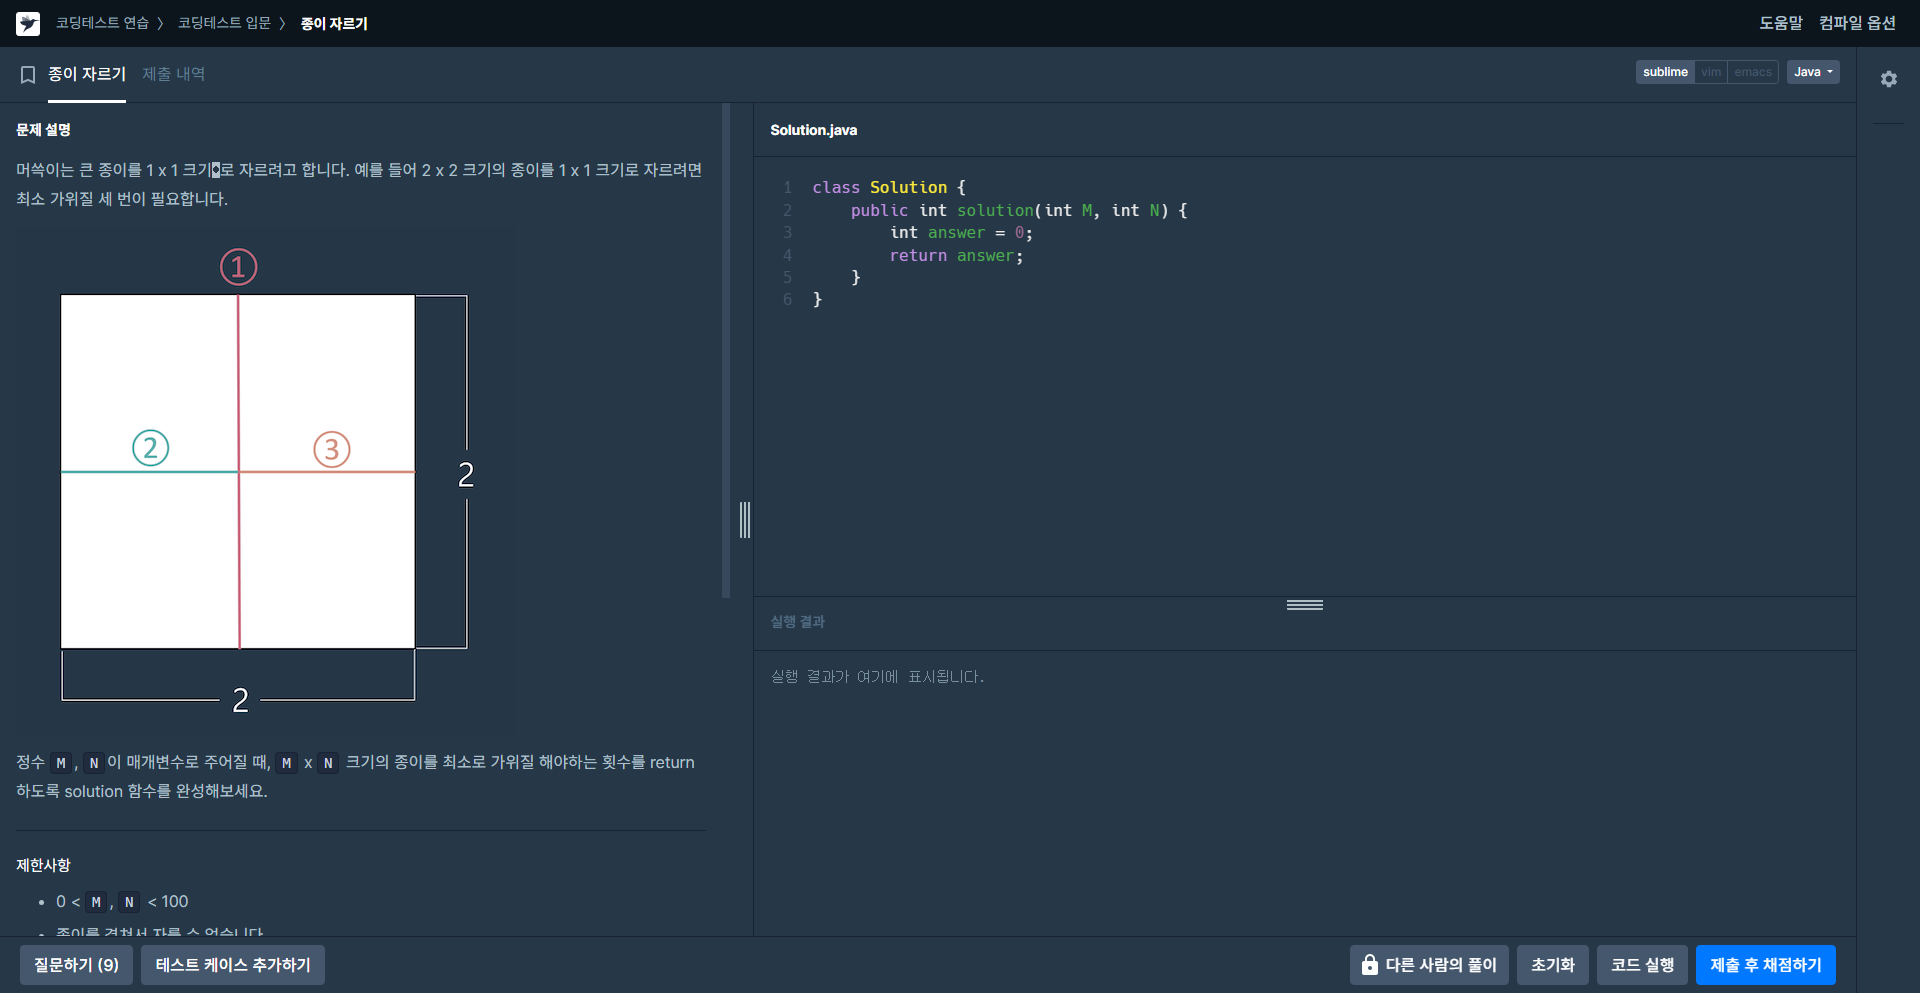Click the 문제 설명 heading

pyautogui.click(x=43, y=130)
